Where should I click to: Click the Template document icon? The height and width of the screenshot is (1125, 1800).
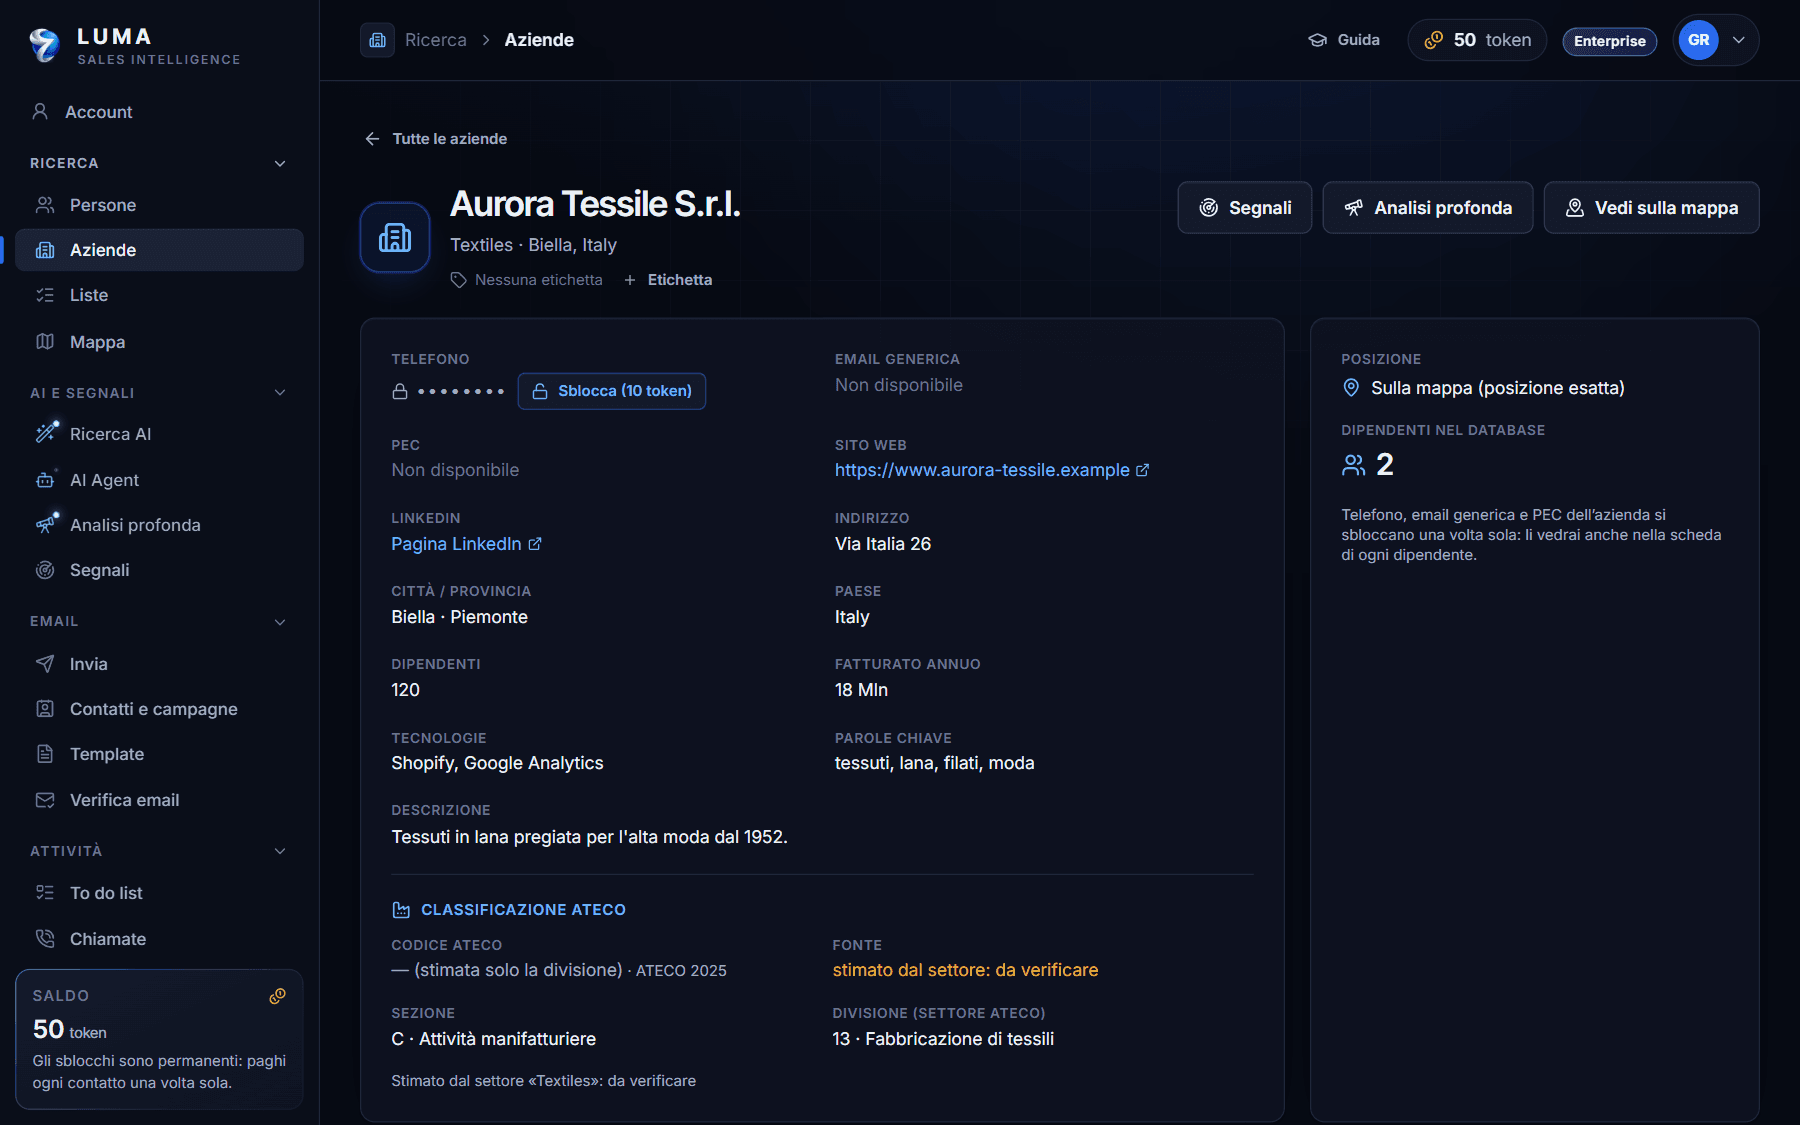[x=45, y=754]
